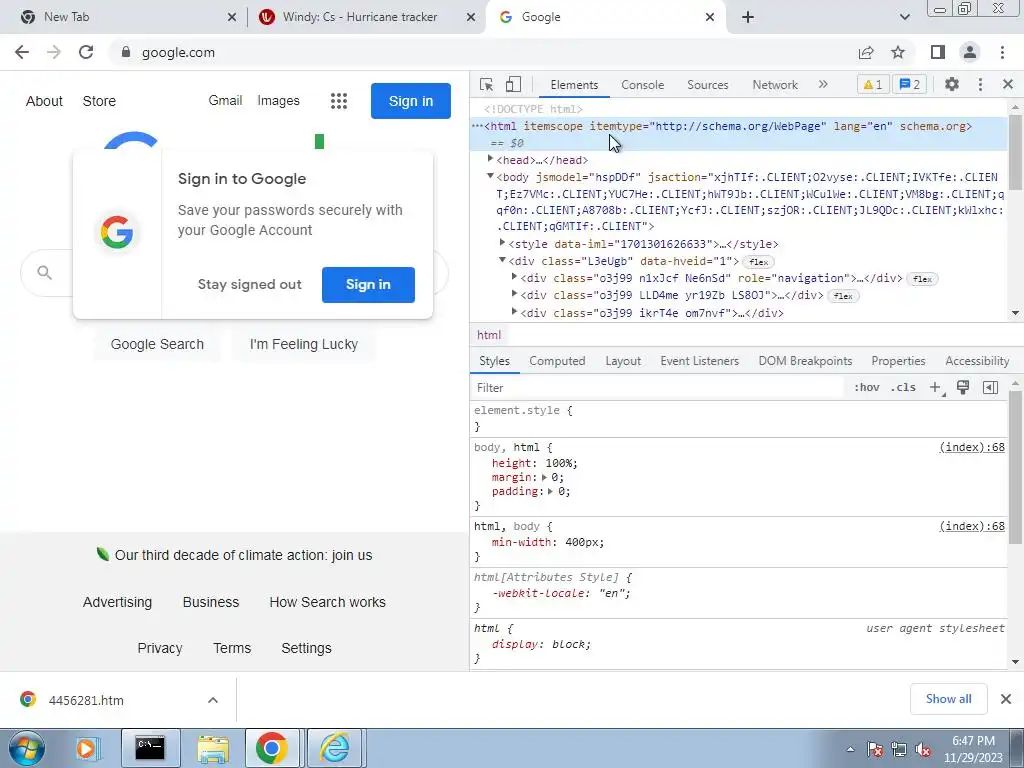1024x768 pixels.
Task: Add a new style rule plus icon
Action: pos(935,387)
